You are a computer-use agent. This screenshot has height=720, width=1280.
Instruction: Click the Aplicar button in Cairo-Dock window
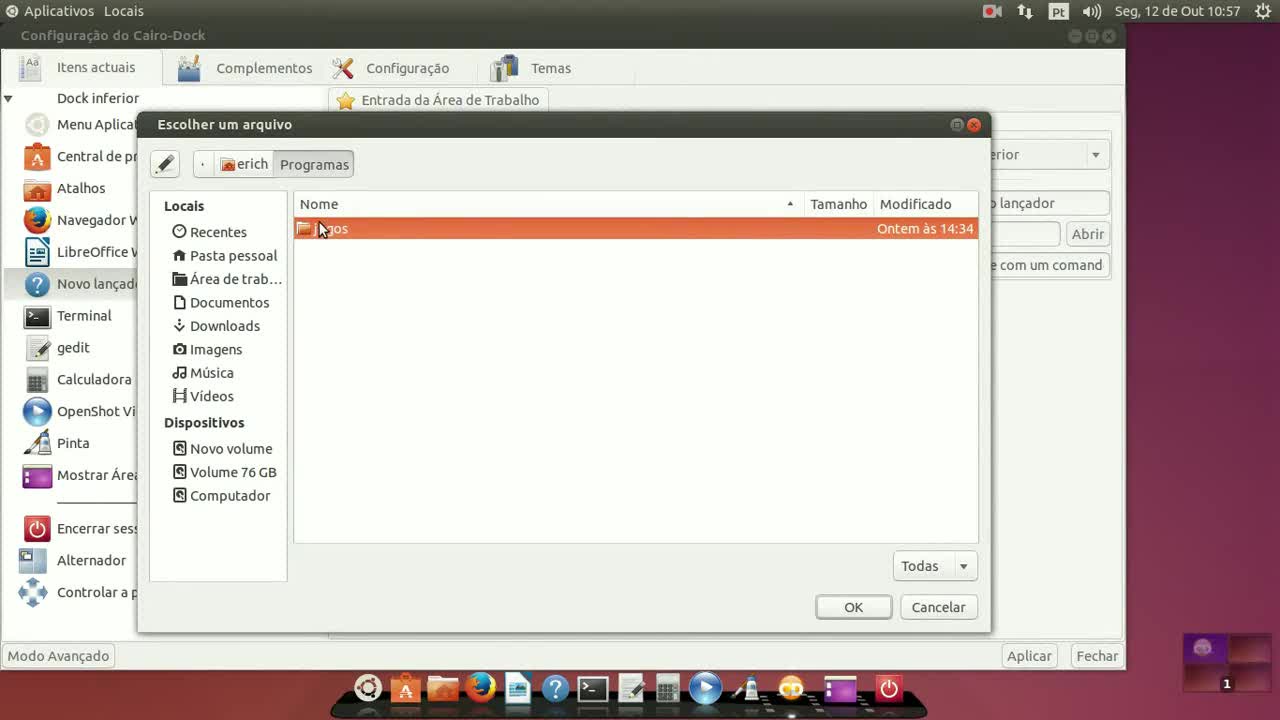1029,656
